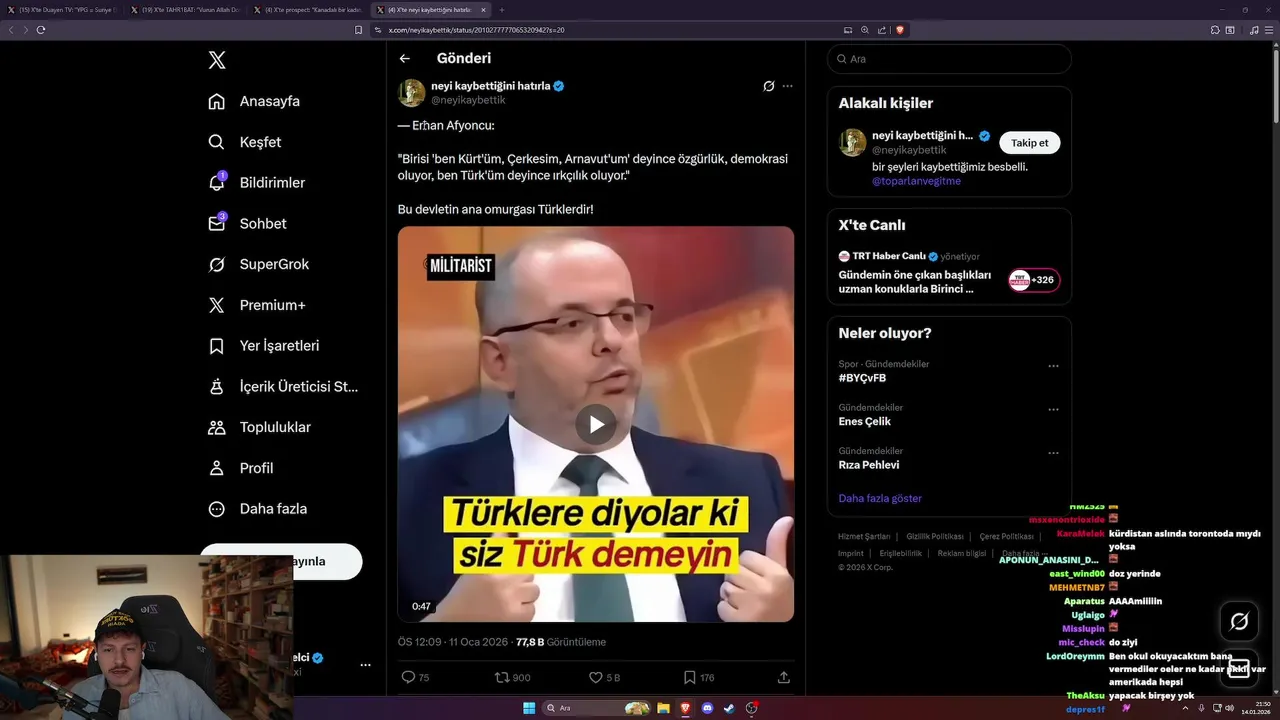The height and width of the screenshot is (720, 1280).
Task: Open Çerez Politikası footer link
Action: 1006,537
